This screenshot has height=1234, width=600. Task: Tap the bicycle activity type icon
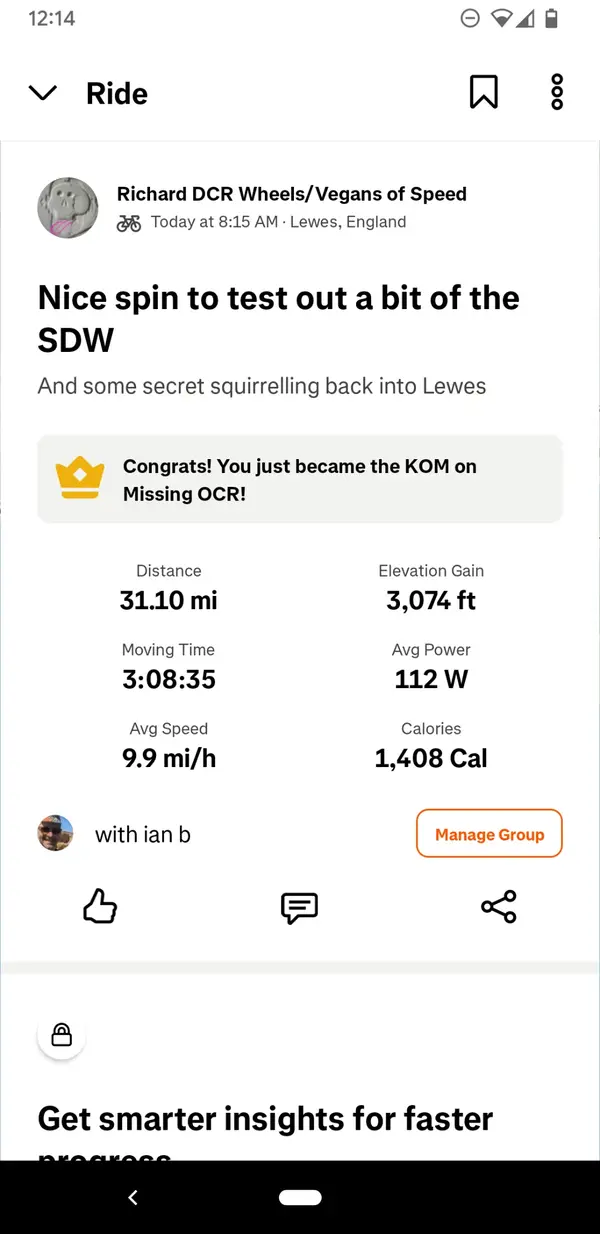pyautogui.click(x=129, y=223)
